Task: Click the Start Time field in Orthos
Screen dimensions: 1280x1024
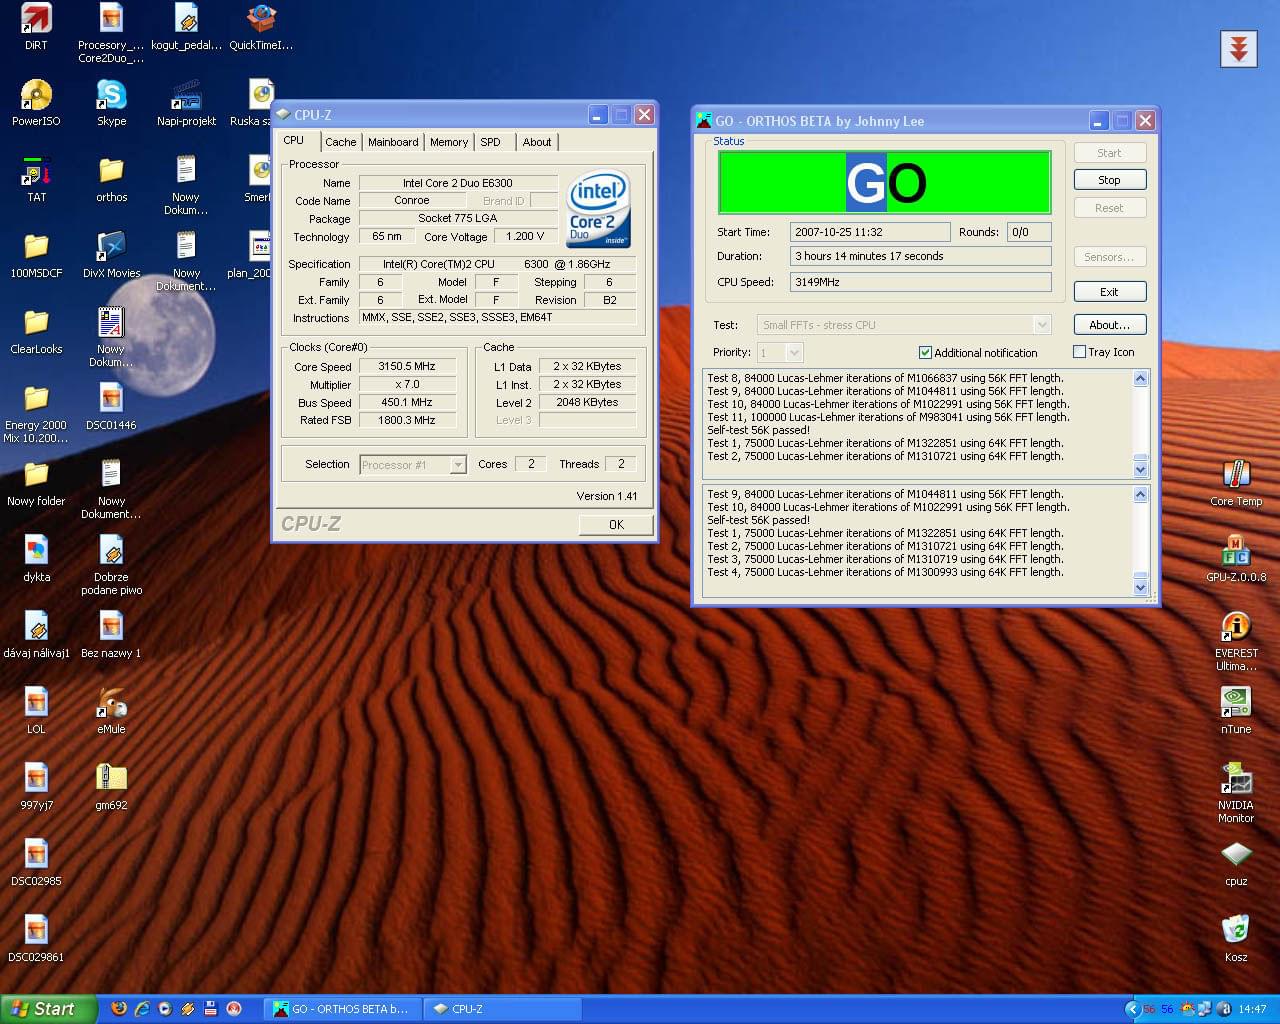Action: [869, 232]
